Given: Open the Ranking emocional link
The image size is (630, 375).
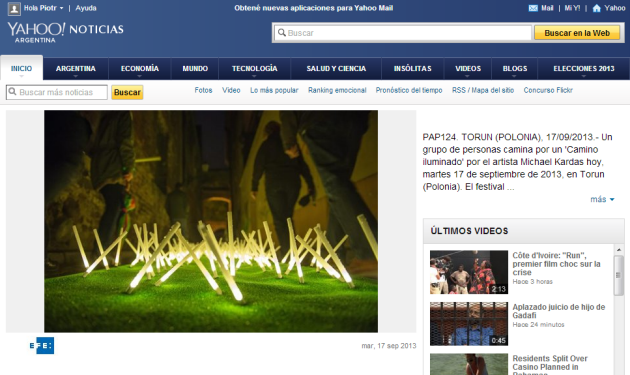Looking at the screenshot, I should (337, 90).
